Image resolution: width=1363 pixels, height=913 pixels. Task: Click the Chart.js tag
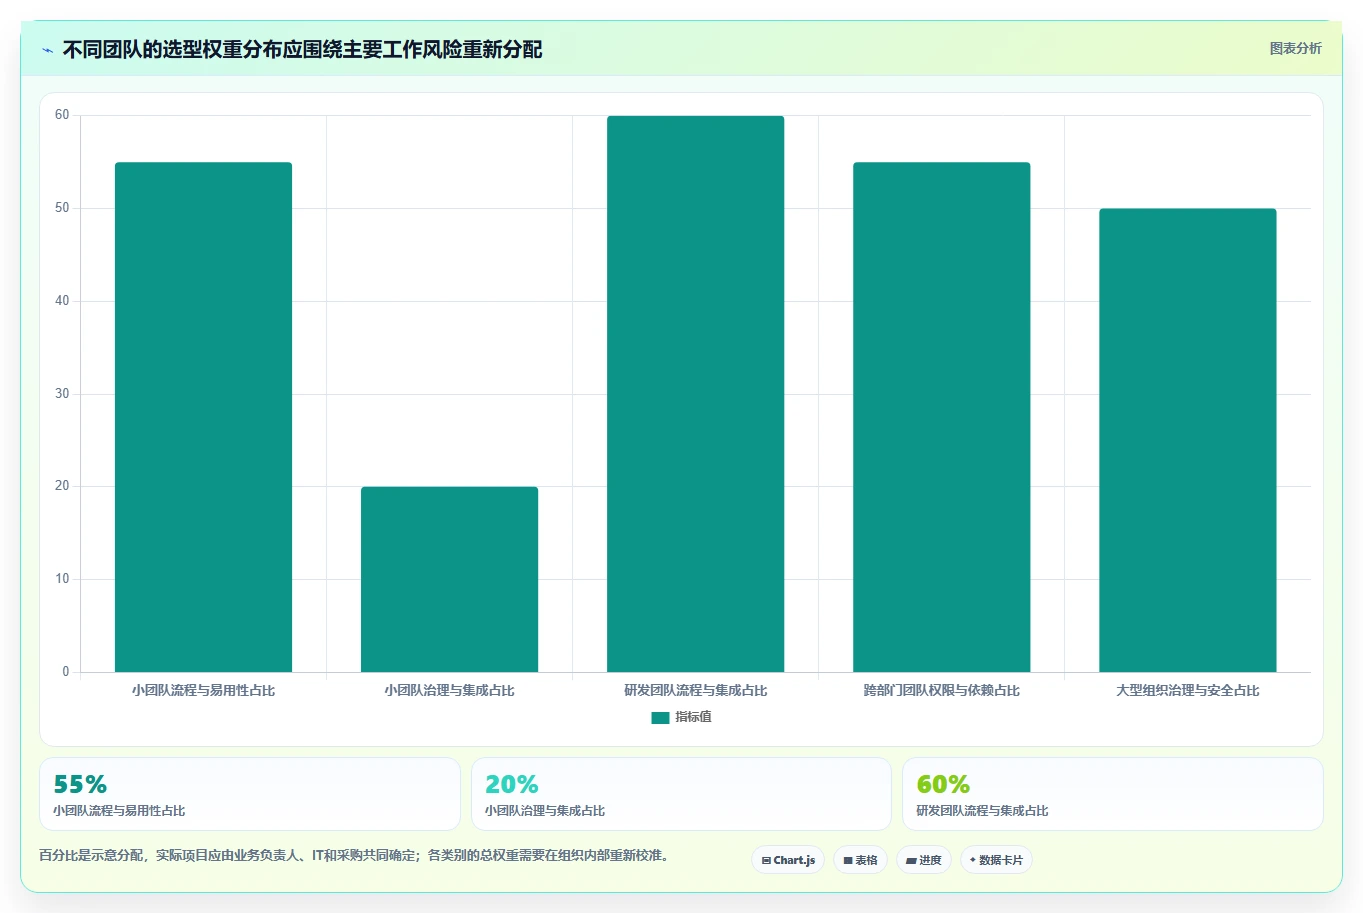click(x=788, y=860)
